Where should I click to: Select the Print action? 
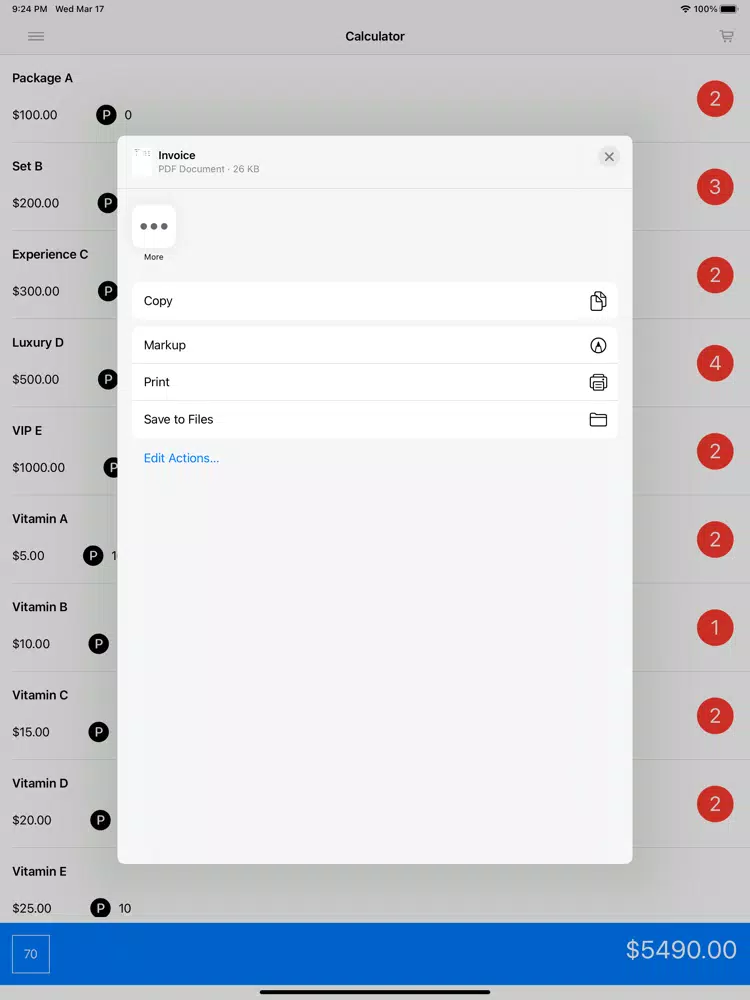(x=374, y=382)
